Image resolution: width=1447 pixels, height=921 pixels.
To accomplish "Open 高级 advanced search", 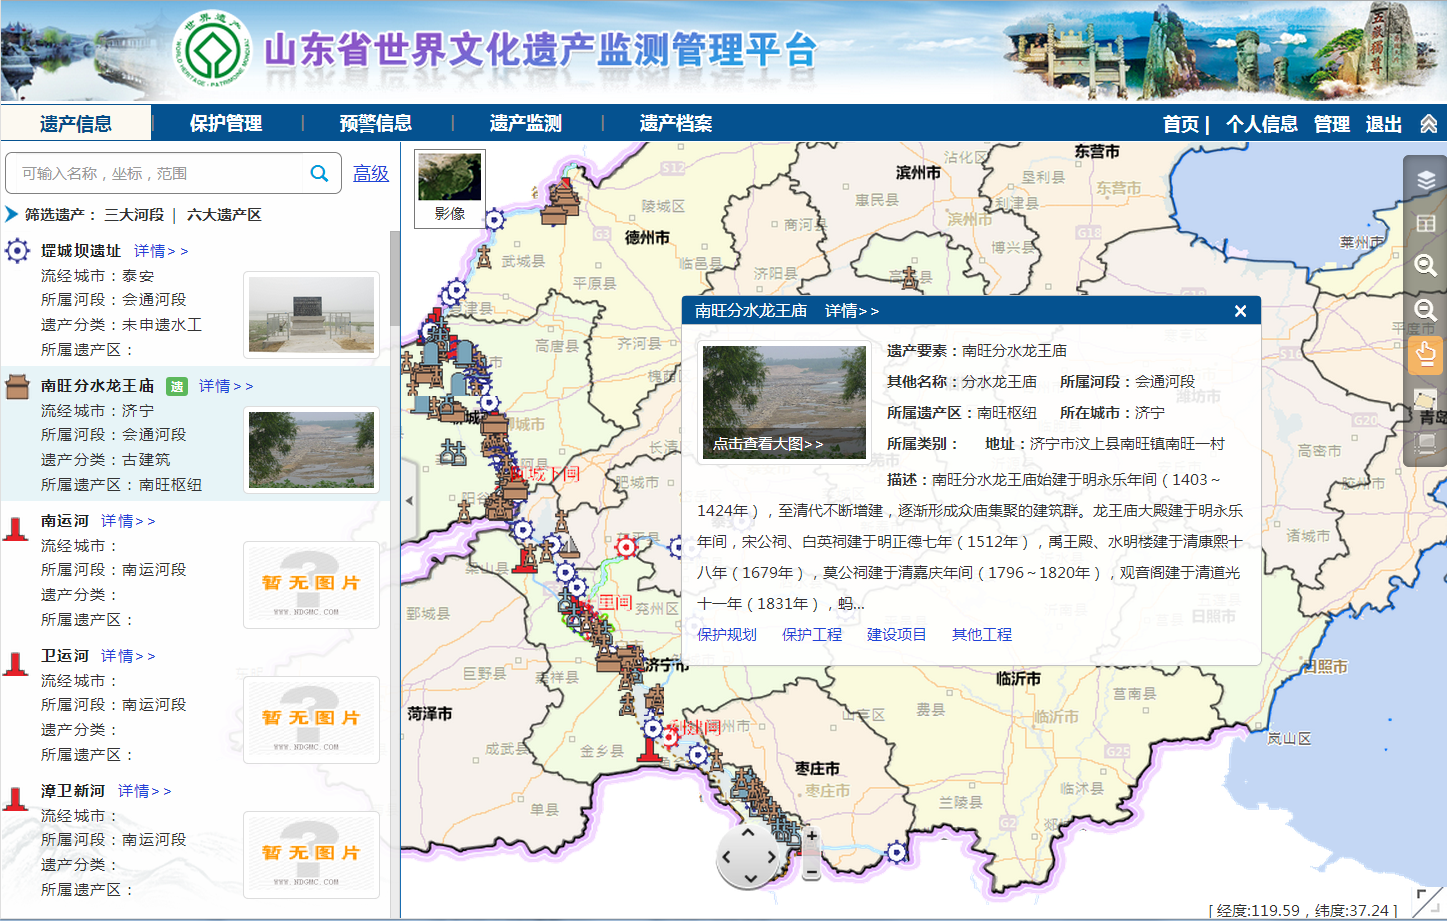I will (371, 173).
